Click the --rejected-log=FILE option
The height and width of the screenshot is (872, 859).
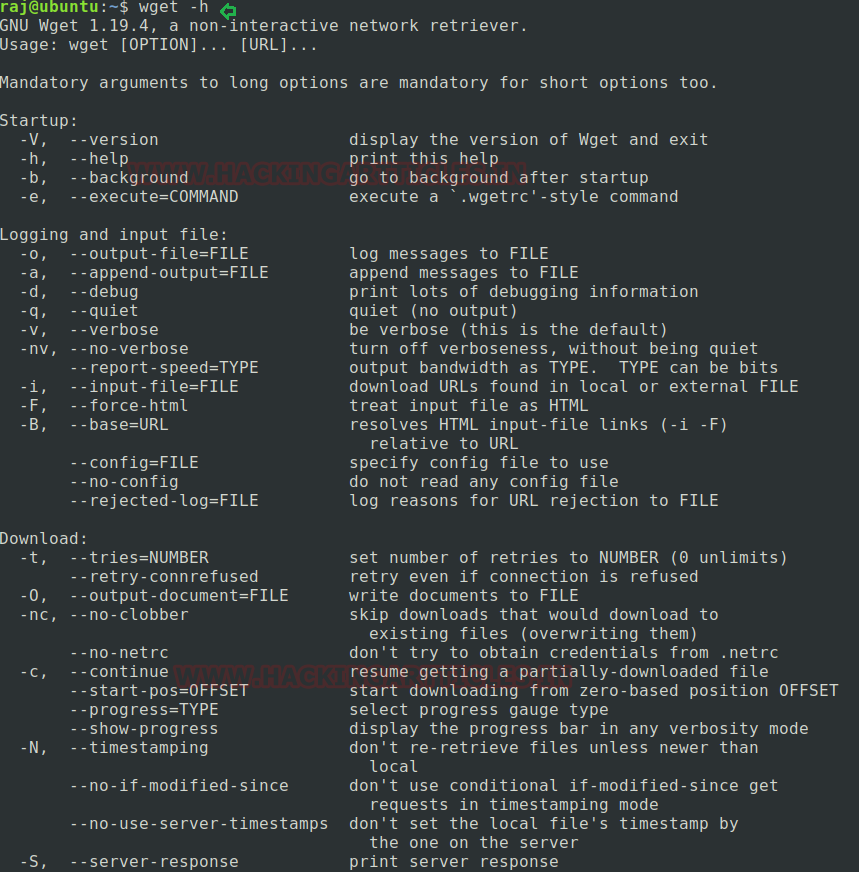click(x=163, y=500)
